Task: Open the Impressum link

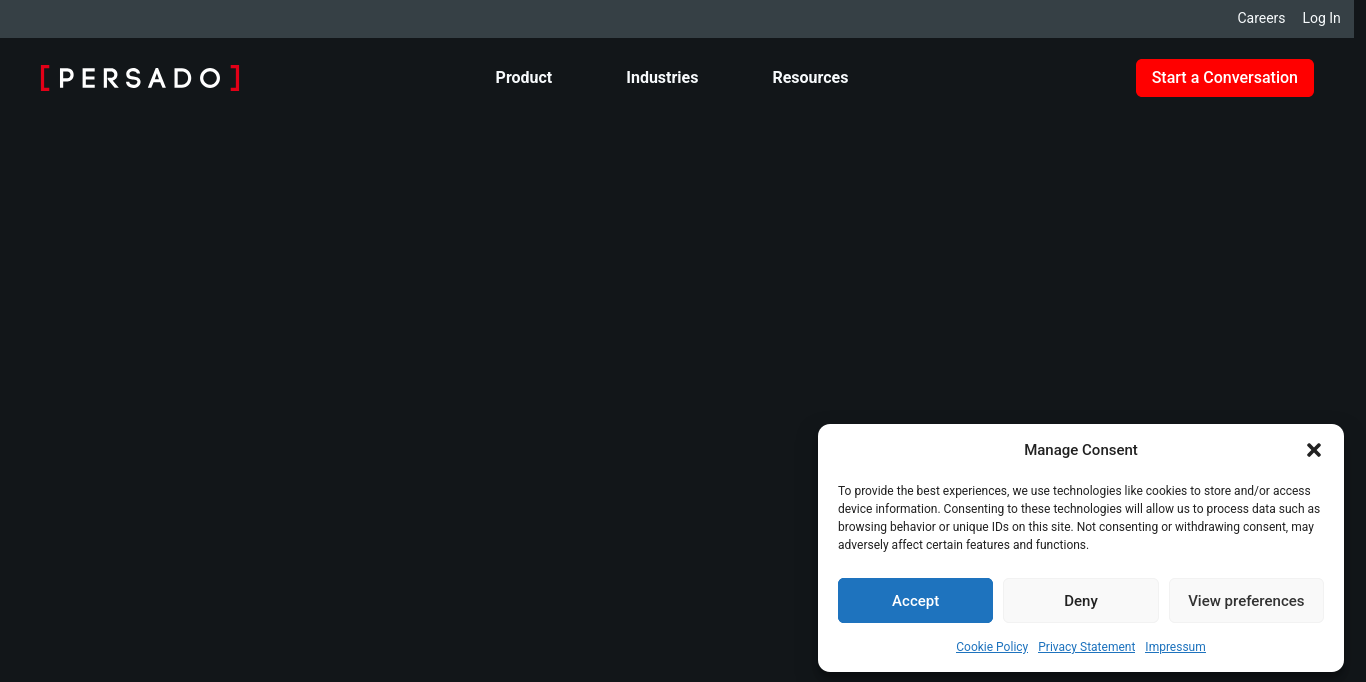Action: tap(1175, 647)
